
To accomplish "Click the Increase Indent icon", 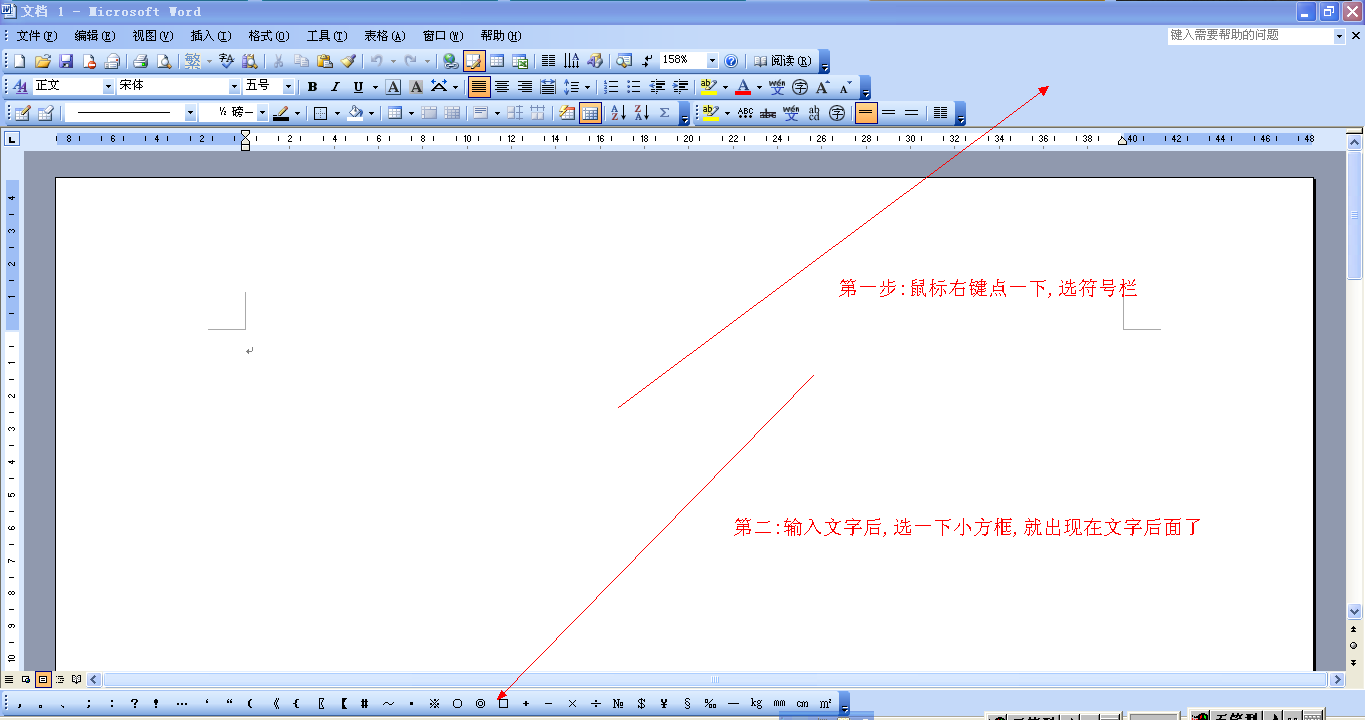I will (680, 87).
